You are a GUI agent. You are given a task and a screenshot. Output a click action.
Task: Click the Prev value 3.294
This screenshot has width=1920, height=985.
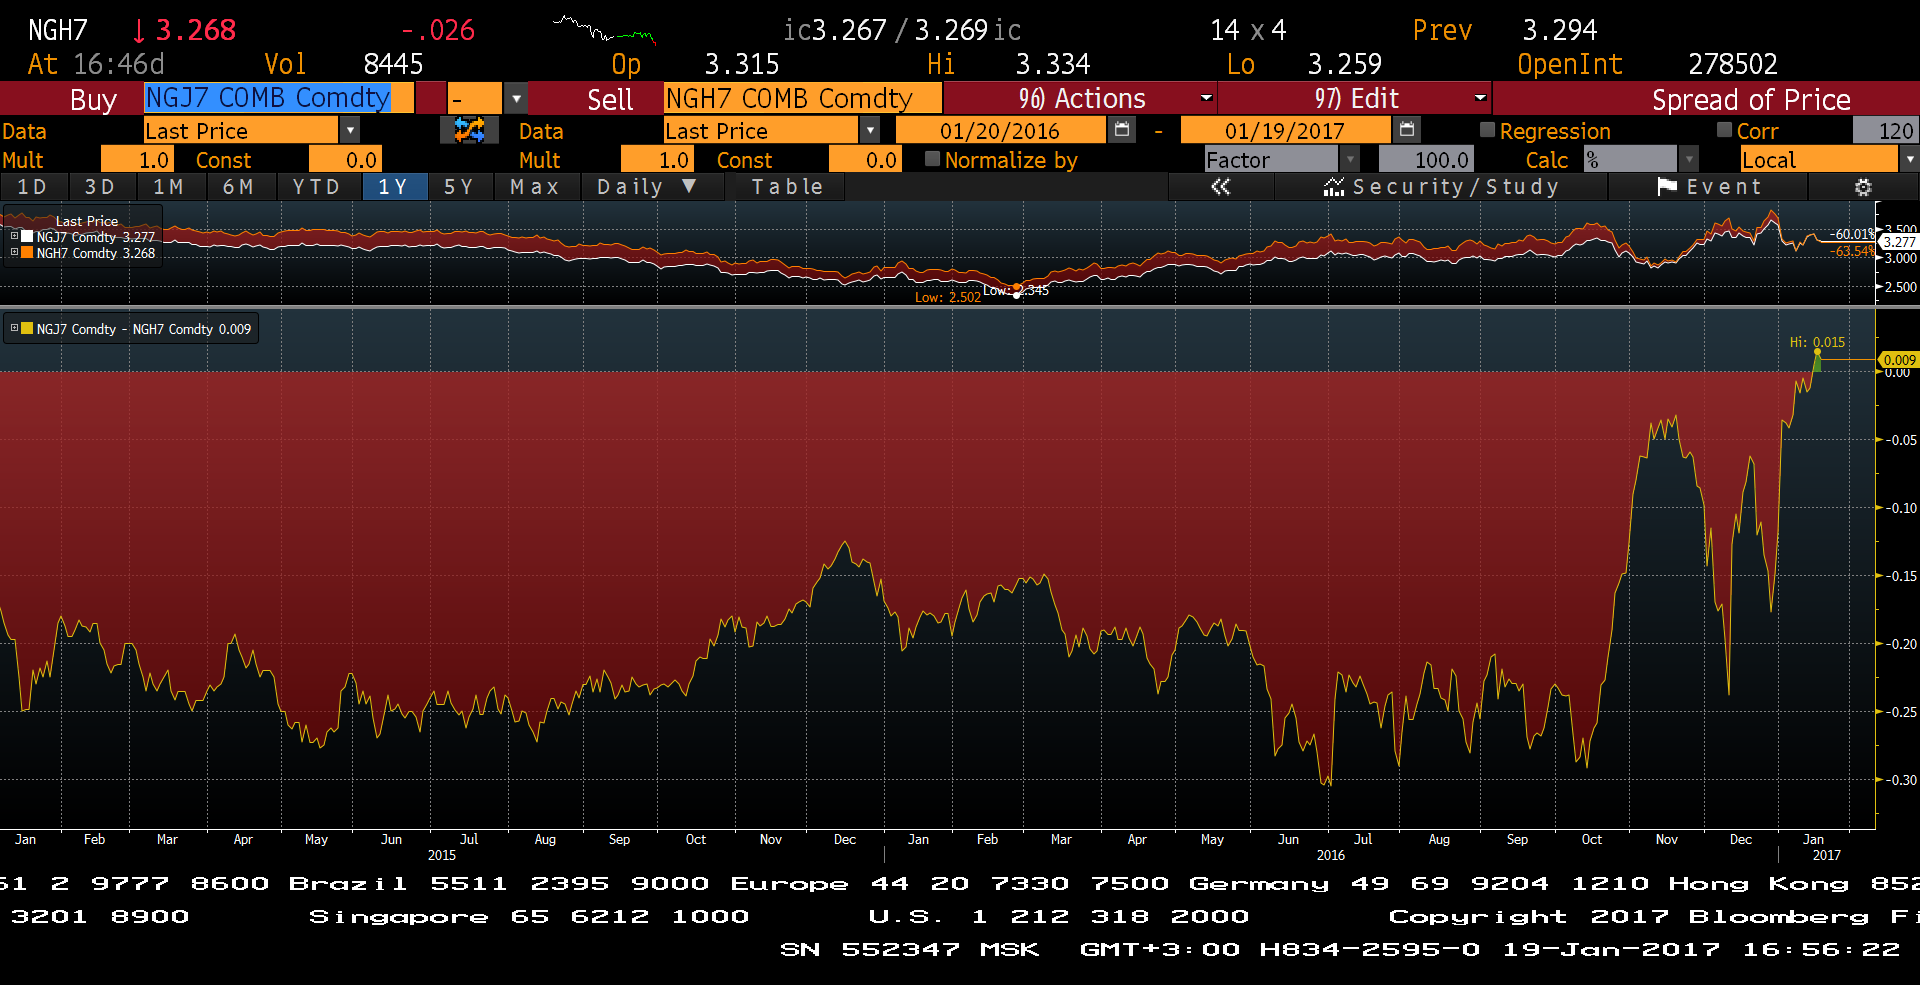(x=1559, y=30)
